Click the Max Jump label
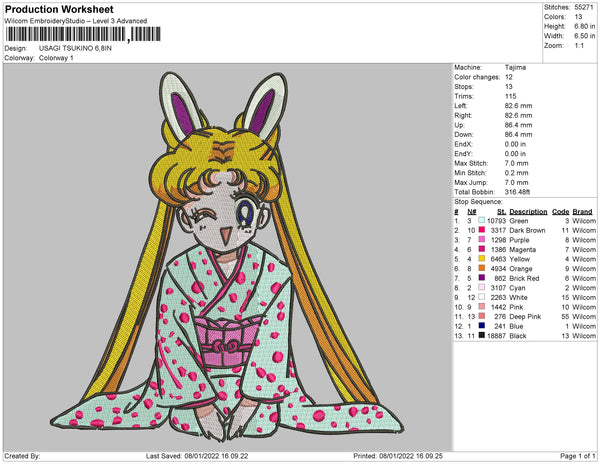600x464 pixels. pyautogui.click(x=471, y=182)
